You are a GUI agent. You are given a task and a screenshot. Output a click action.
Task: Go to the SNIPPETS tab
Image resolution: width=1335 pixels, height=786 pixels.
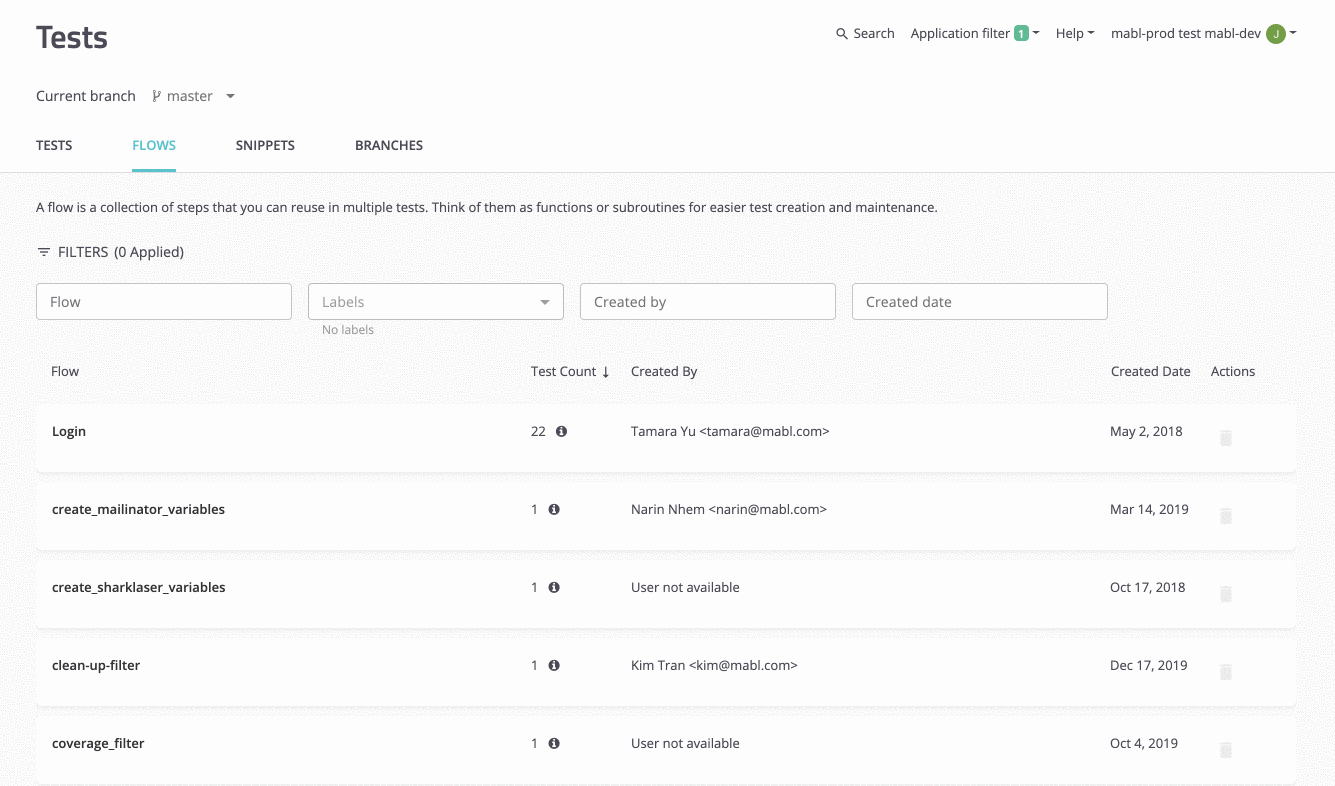pos(265,146)
